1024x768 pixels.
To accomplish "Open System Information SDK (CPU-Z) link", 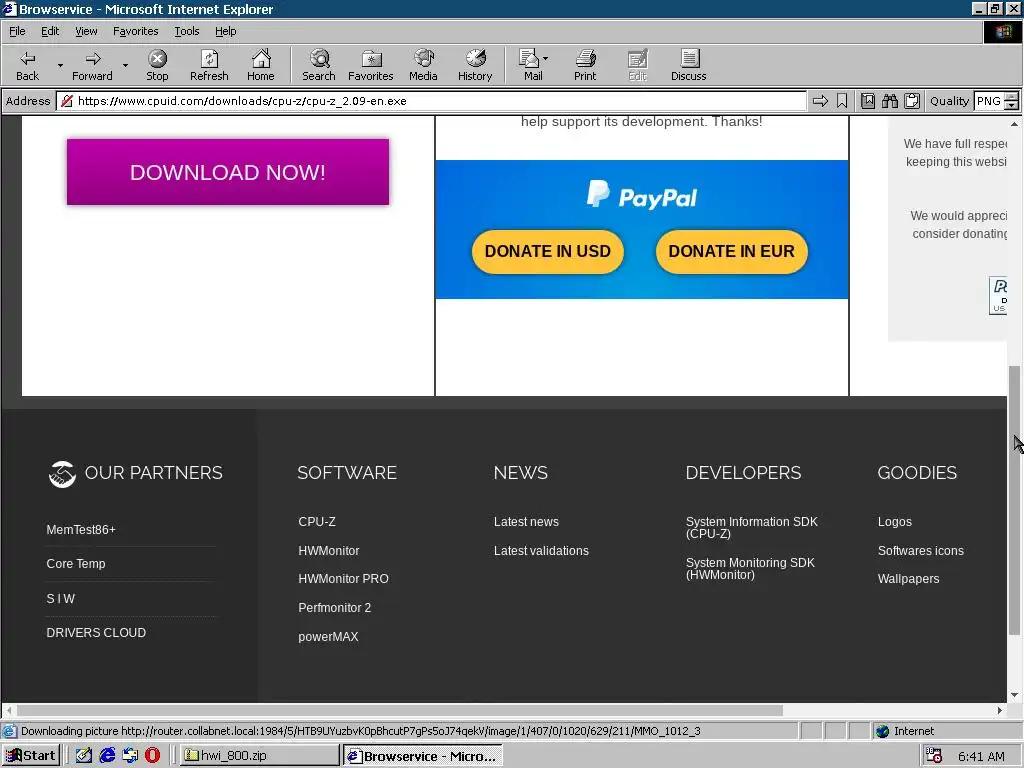I will coord(751,528).
